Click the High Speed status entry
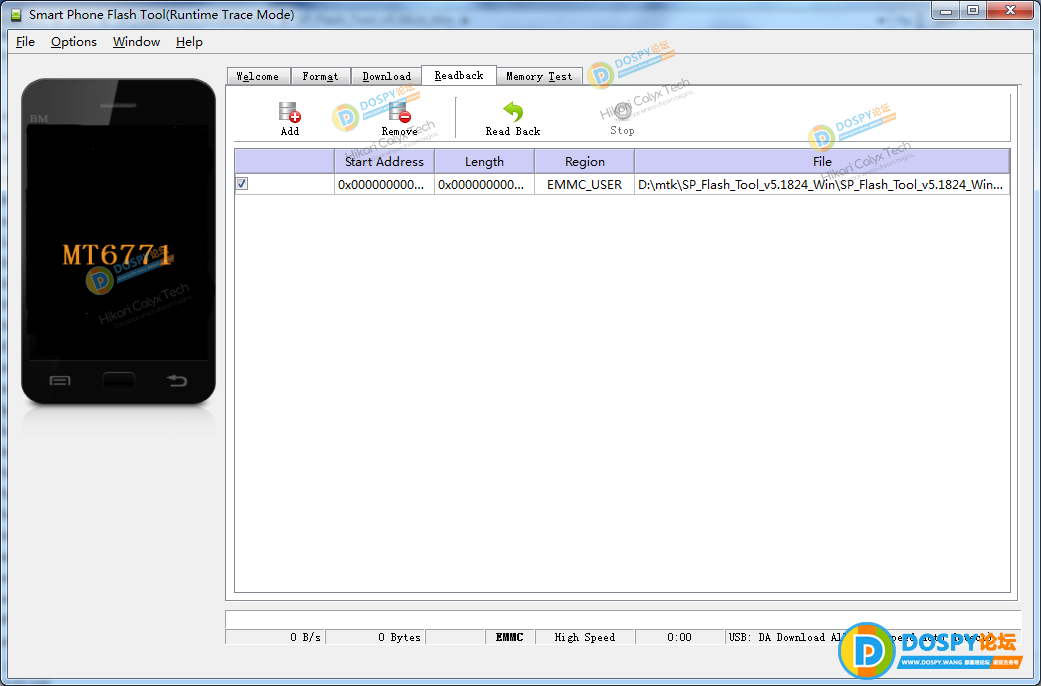1041x686 pixels. 584,637
